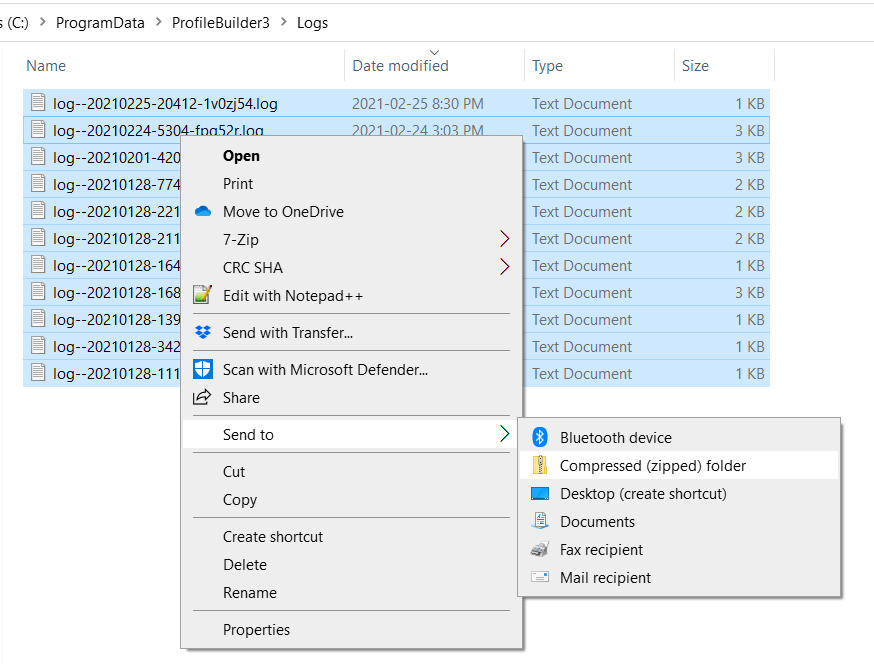The height and width of the screenshot is (664, 874).
Task: Click the Bluetooth icon in submenu
Action: [540, 437]
